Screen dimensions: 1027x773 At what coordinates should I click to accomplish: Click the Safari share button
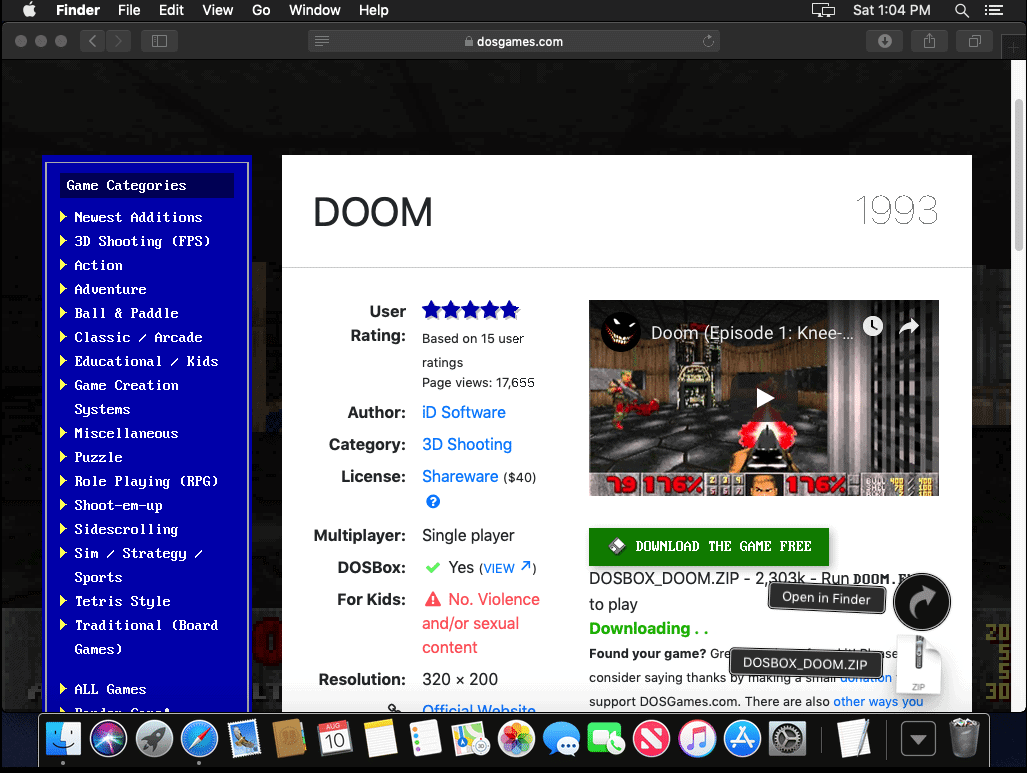click(929, 41)
